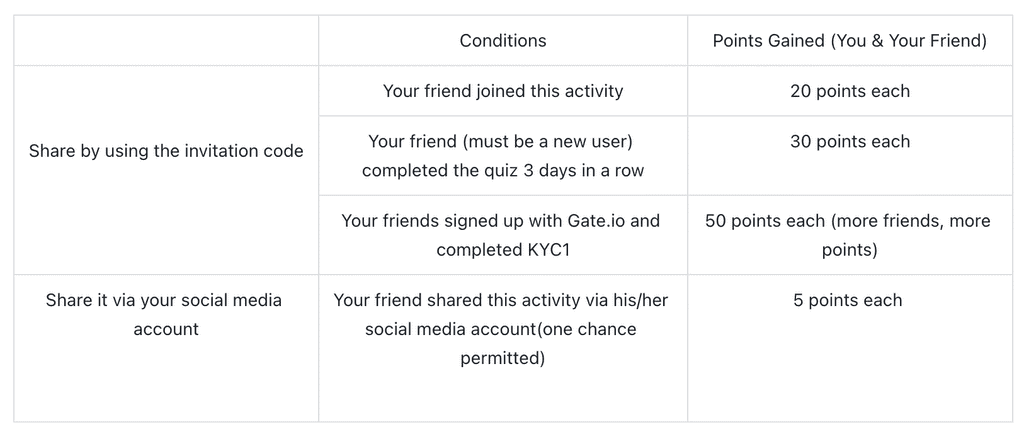Click the empty top-left table cell
The image size is (1024, 427).
pos(166,41)
